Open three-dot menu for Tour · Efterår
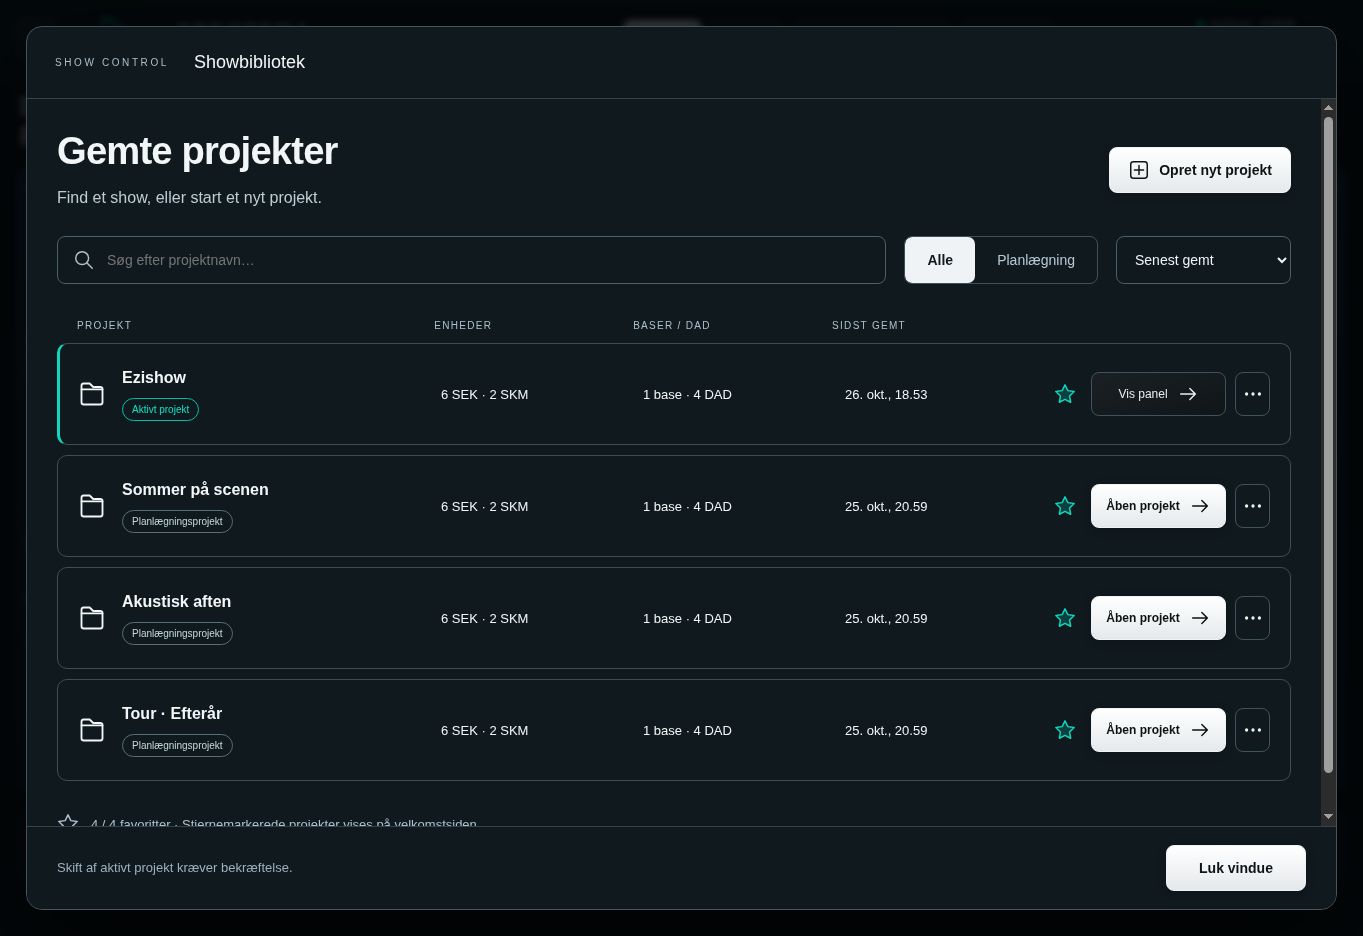Image resolution: width=1363 pixels, height=936 pixels. coord(1252,730)
